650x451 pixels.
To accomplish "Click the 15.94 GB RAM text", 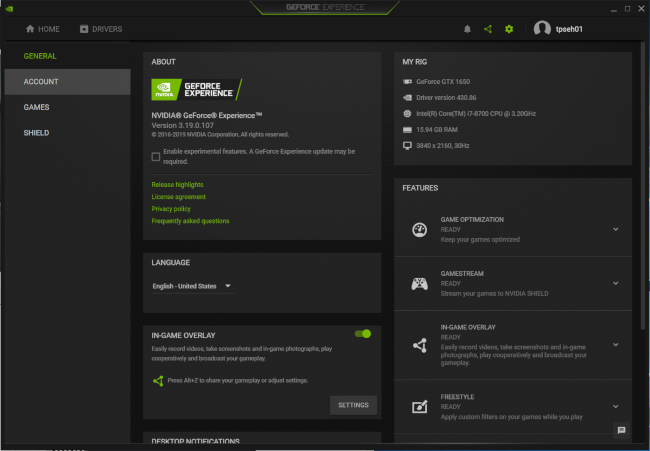I will coord(437,130).
